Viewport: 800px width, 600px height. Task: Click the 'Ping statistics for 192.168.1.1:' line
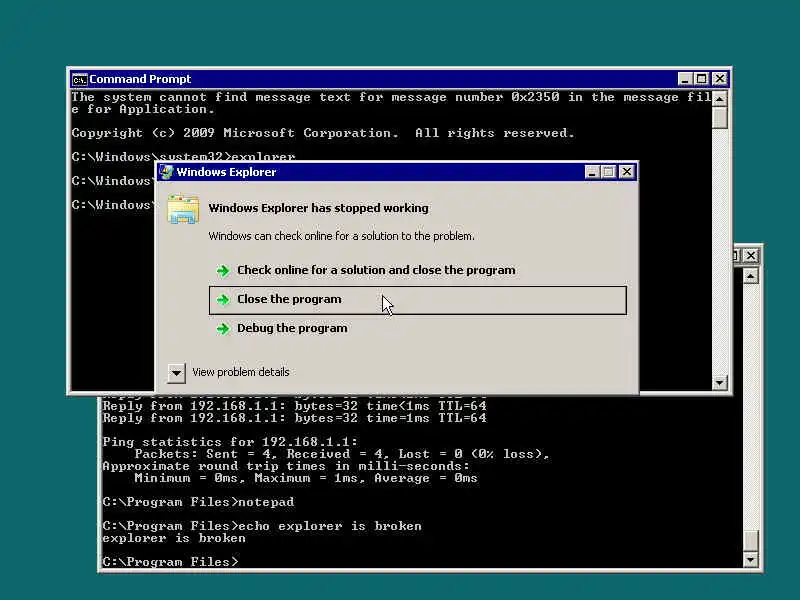tap(230, 442)
